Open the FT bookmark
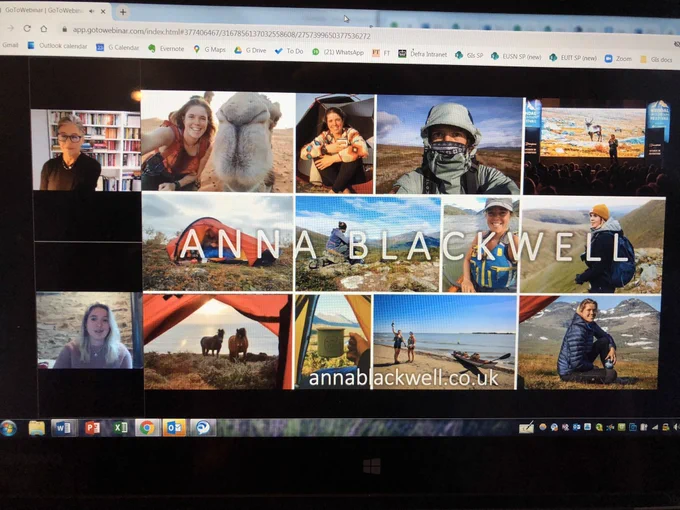Screen dimensions: 680x510 click(x=381, y=53)
